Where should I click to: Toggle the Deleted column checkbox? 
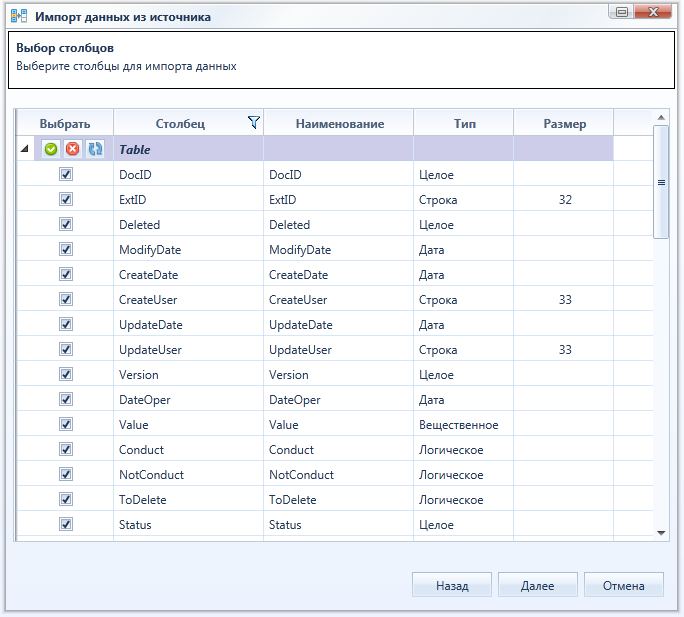tap(66, 224)
